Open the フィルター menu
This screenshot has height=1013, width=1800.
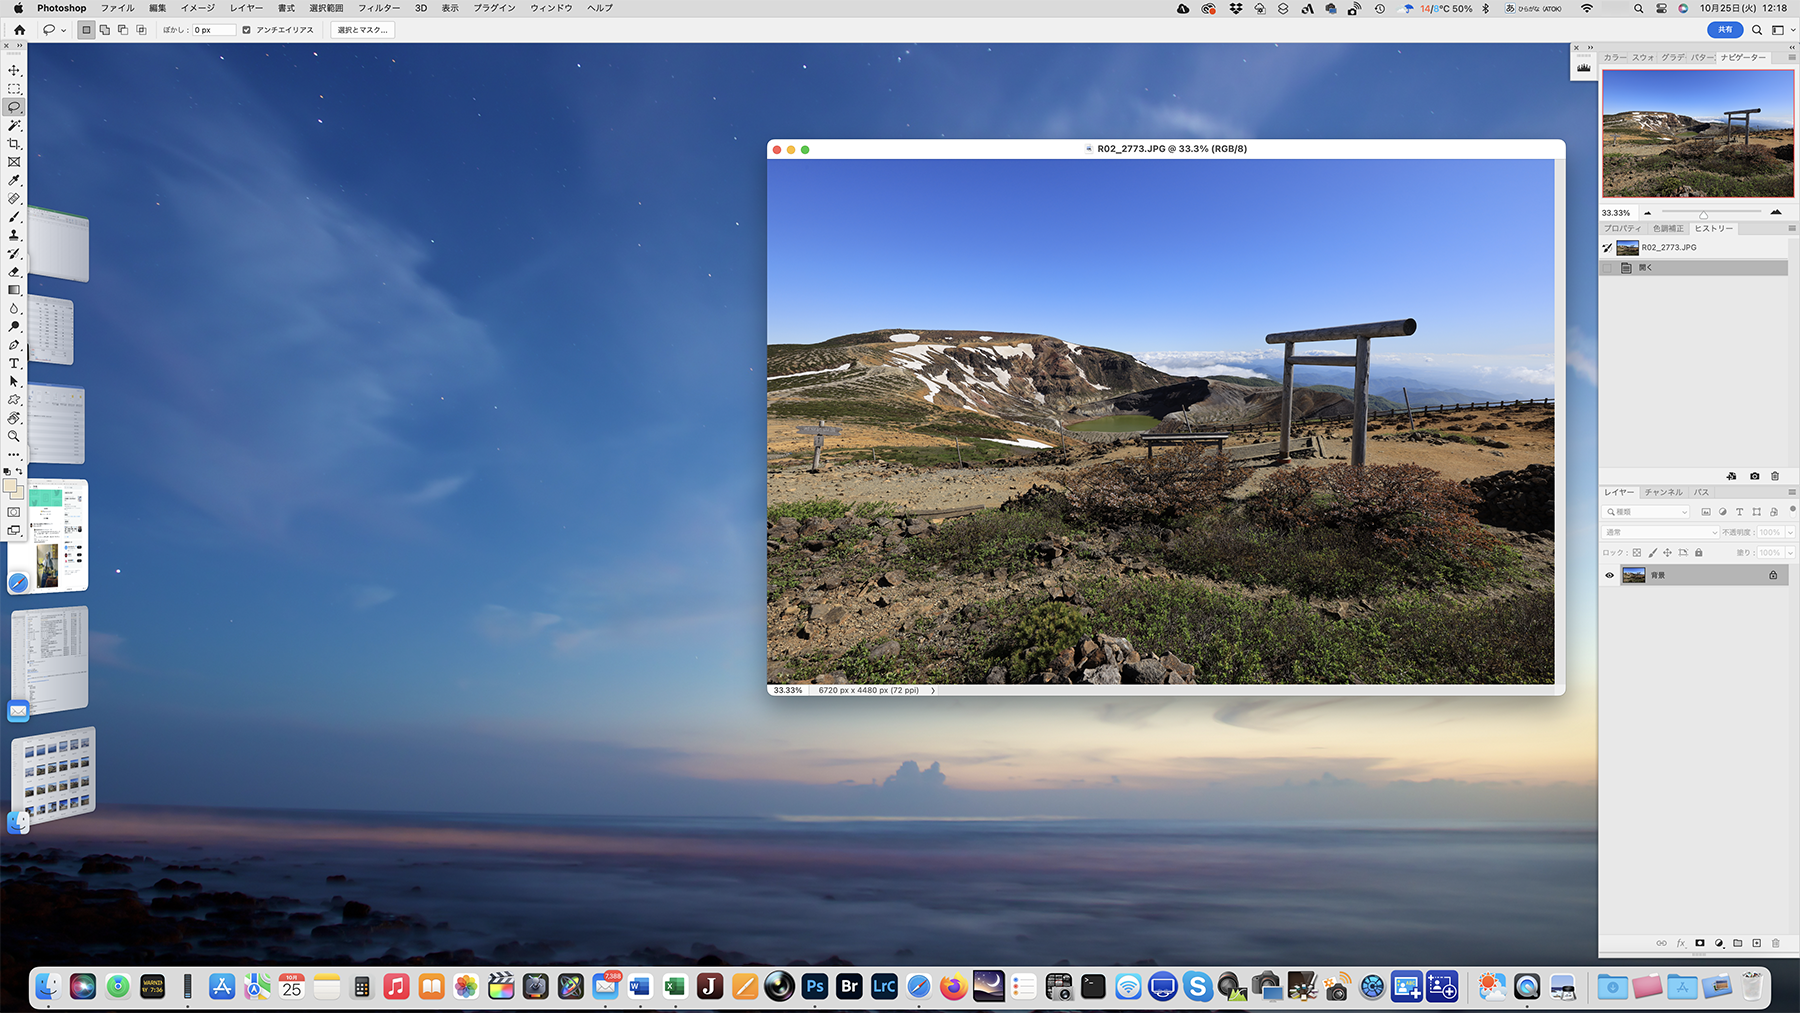point(379,8)
